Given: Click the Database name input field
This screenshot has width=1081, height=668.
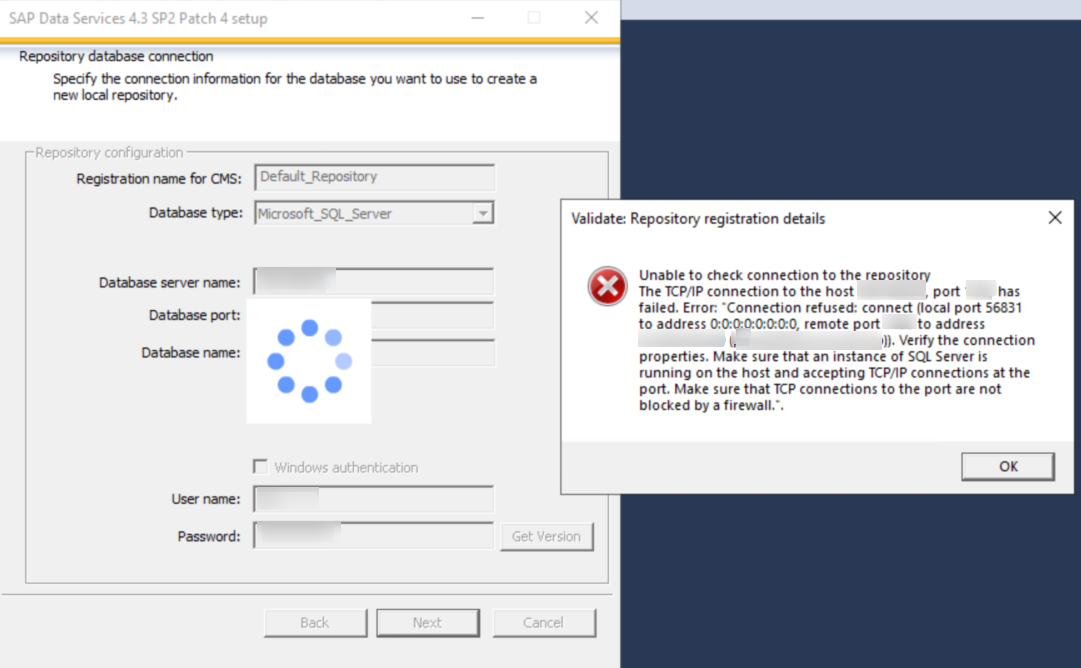Looking at the screenshot, I should [433, 353].
